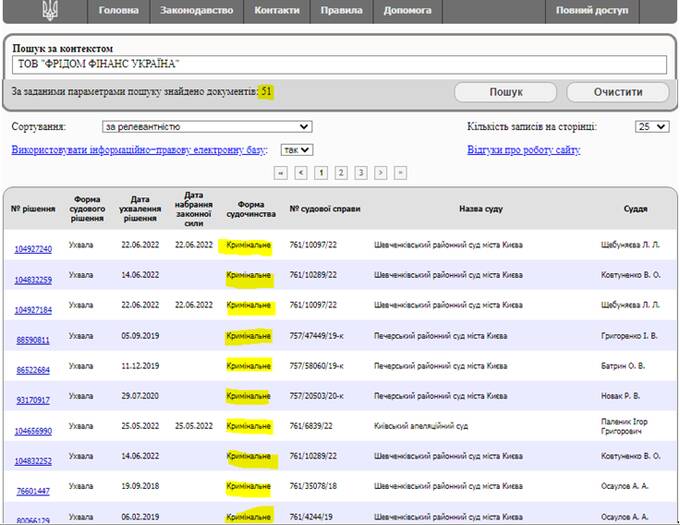The width and height of the screenshot is (680, 525).
Task: Select pagination page 3
Action: point(361,173)
